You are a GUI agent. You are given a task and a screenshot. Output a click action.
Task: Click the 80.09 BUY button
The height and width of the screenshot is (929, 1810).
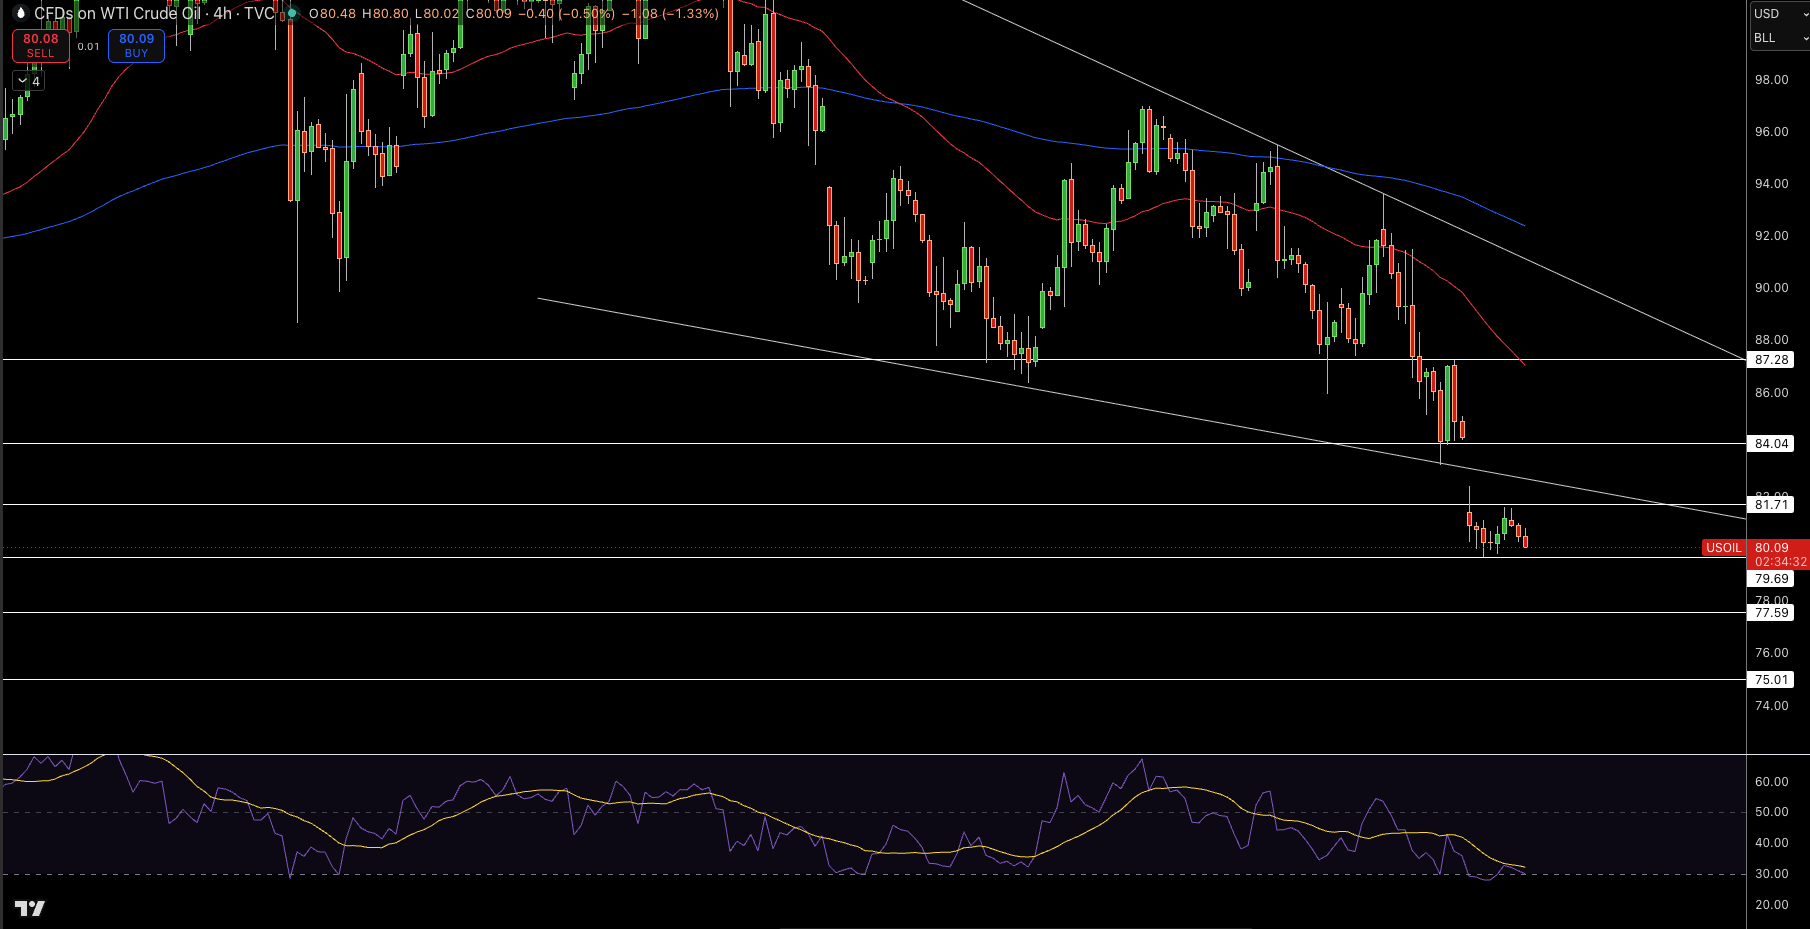136,45
